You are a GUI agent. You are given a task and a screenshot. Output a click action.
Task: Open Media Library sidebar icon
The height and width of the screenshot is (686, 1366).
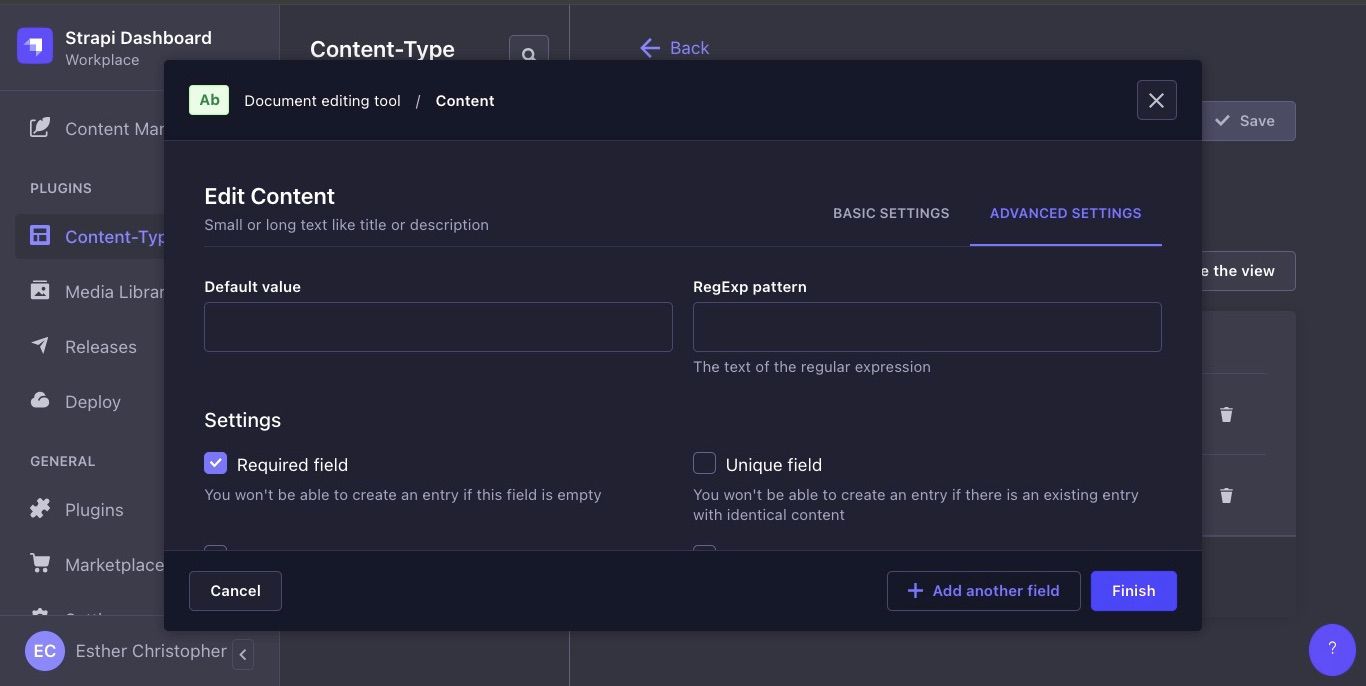(x=40, y=291)
